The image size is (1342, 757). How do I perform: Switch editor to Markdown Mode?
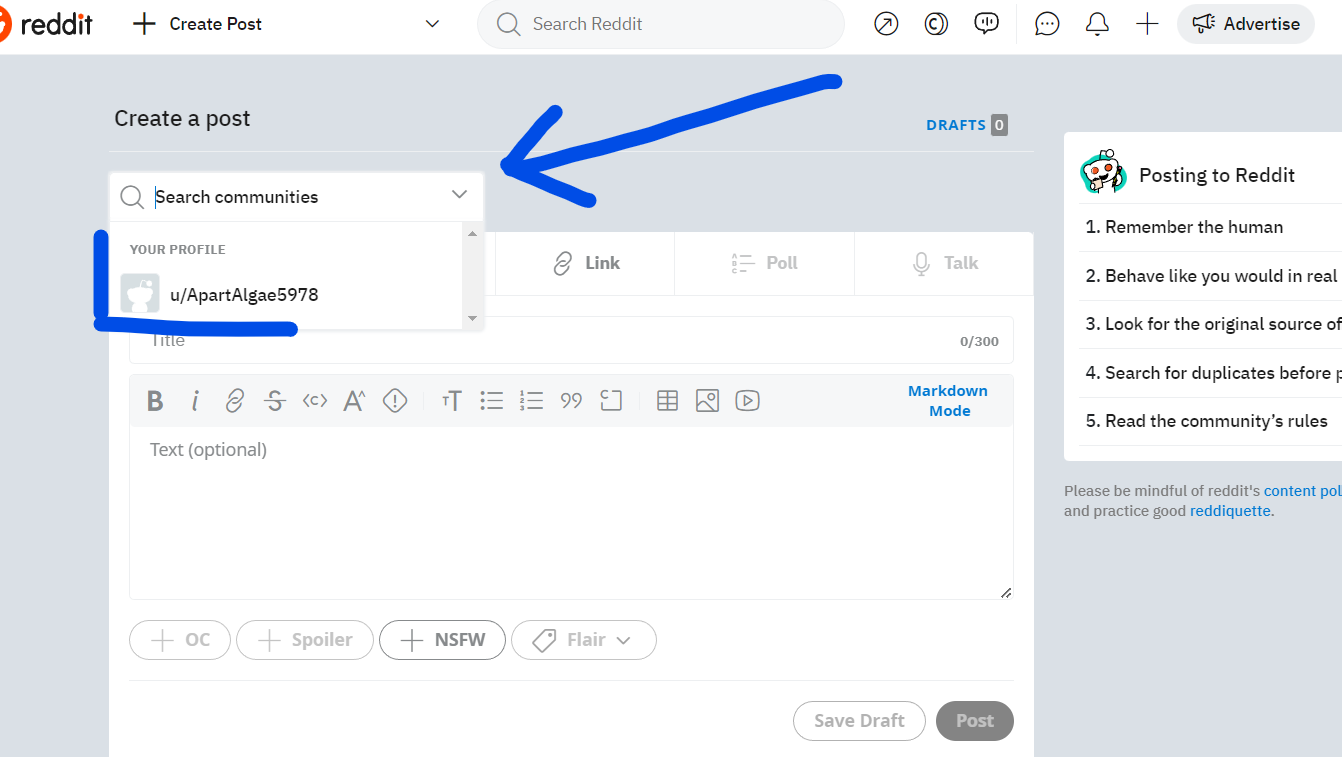948,401
